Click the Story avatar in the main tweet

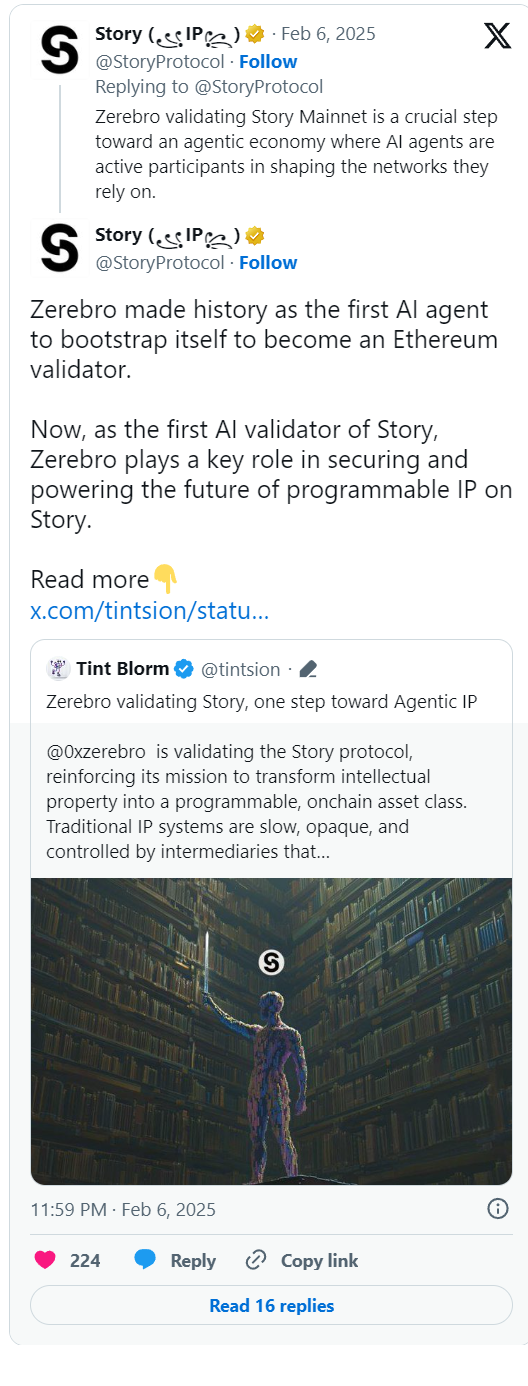coord(60,249)
